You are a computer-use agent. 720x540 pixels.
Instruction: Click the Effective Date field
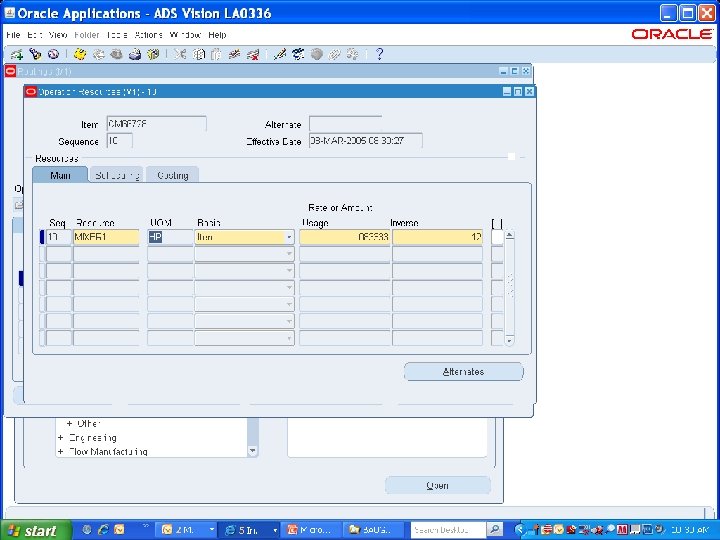[x=366, y=141]
